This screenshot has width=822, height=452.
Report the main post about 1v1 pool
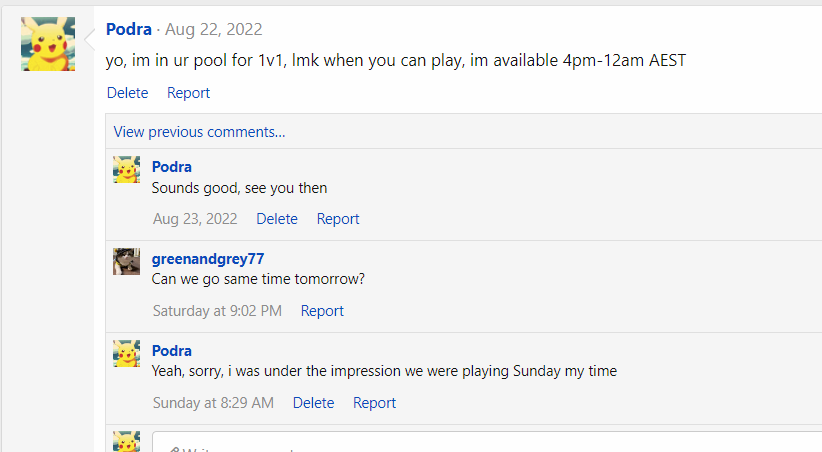click(188, 93)
